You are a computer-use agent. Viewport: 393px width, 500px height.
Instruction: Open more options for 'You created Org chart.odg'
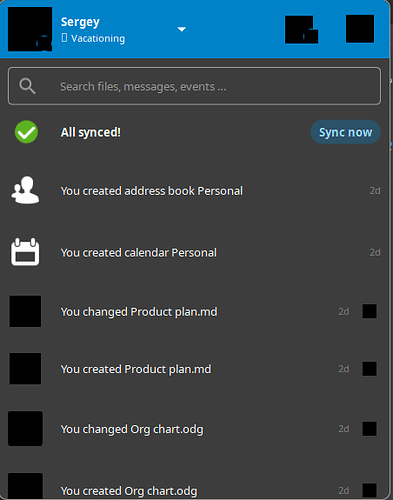click(370, 490)
